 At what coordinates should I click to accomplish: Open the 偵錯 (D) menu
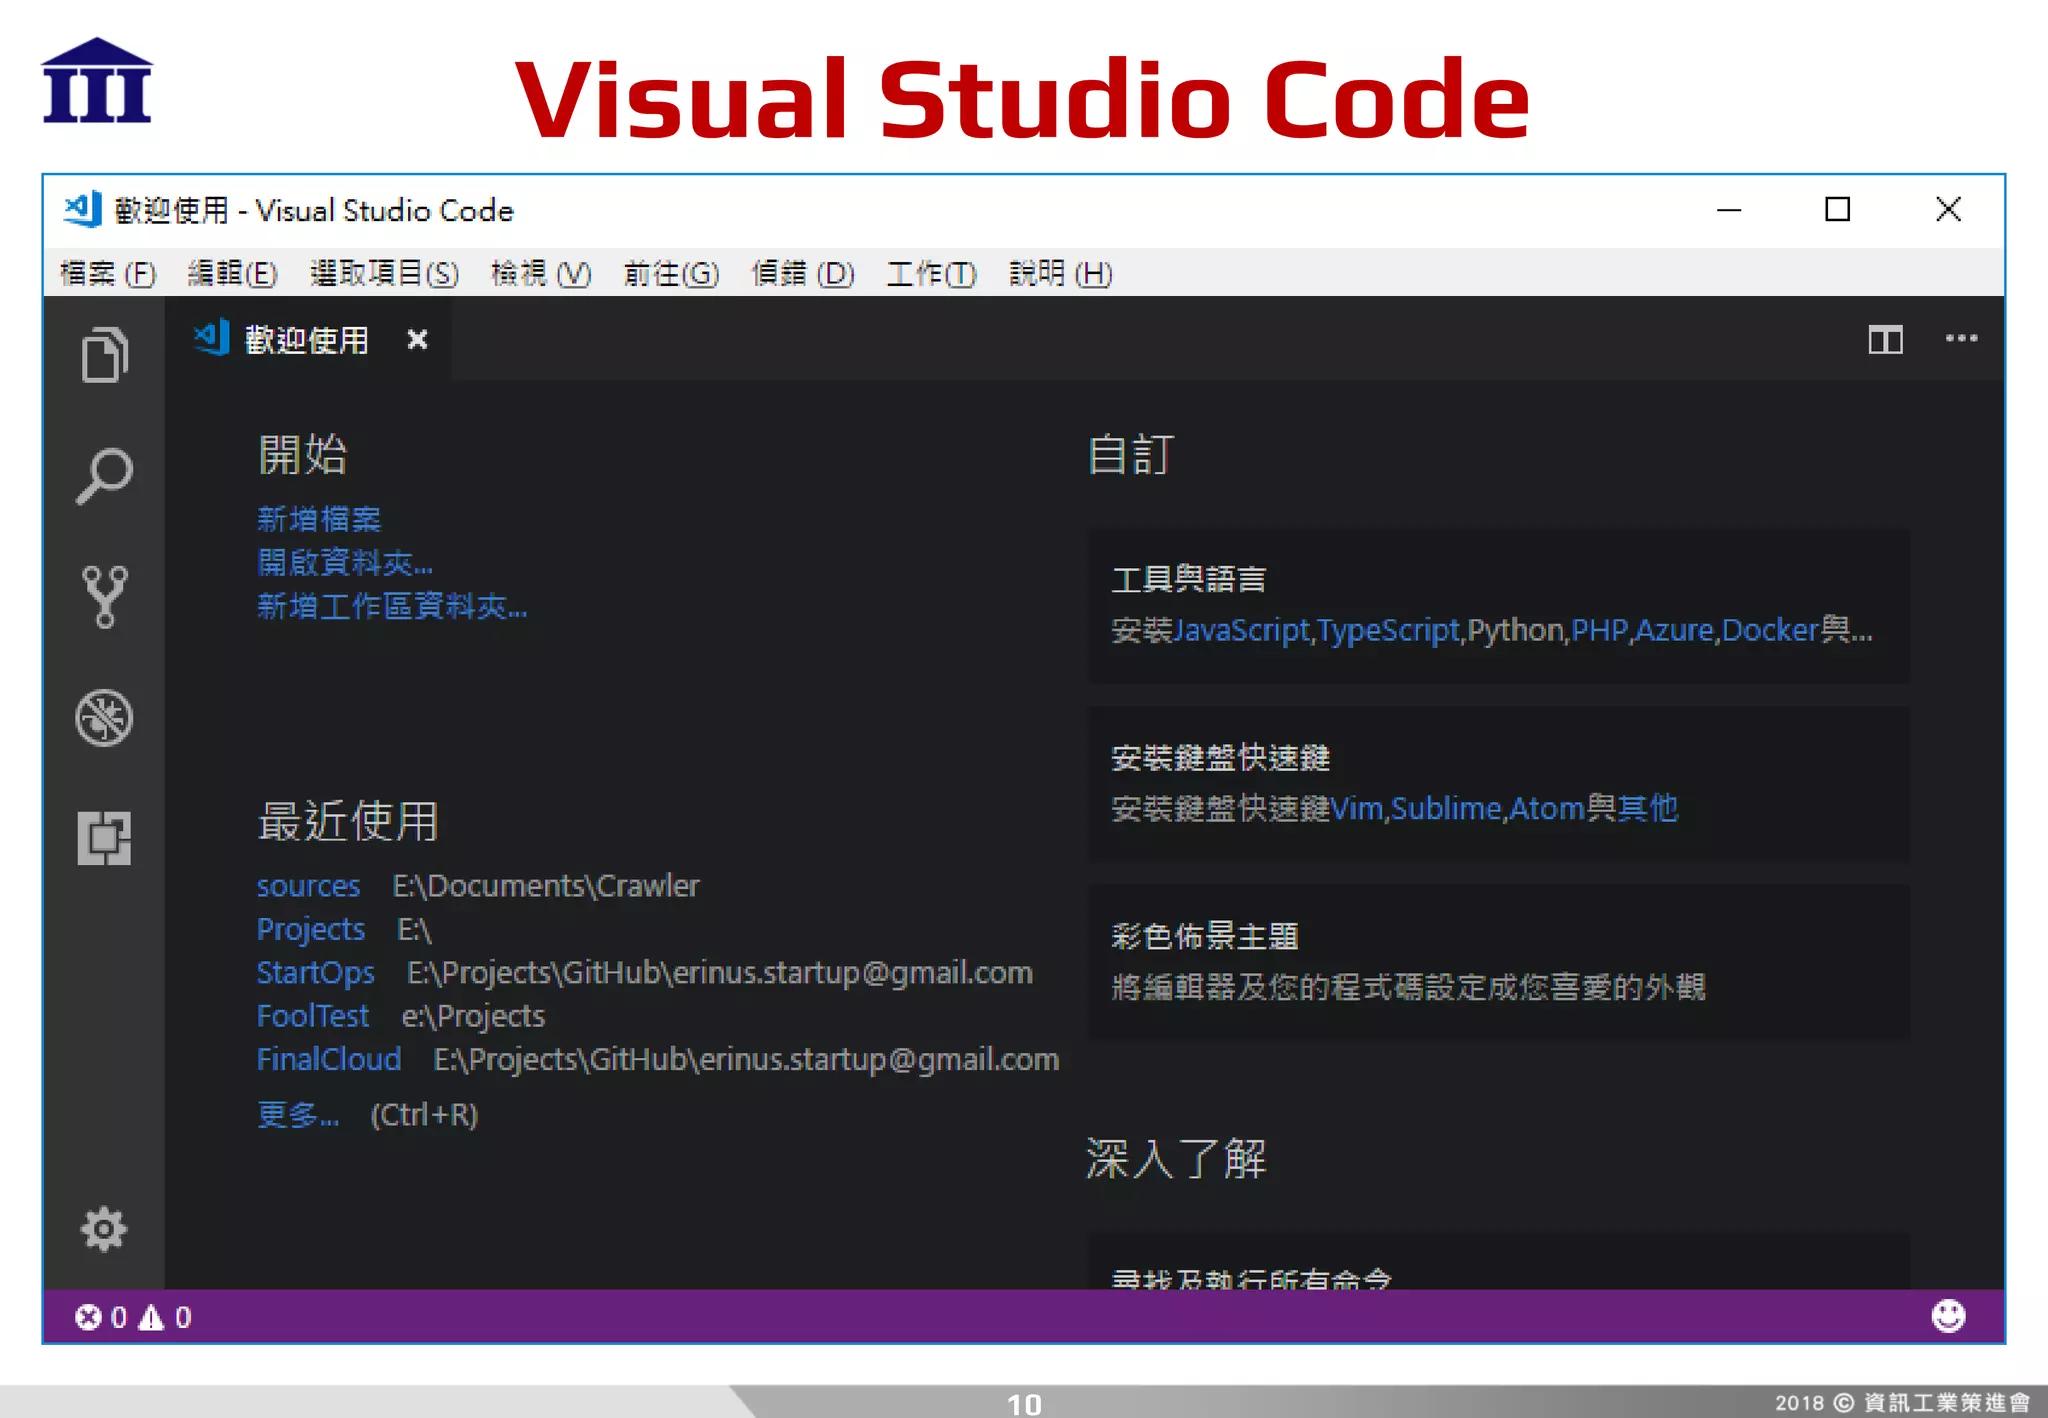point(802,273)
